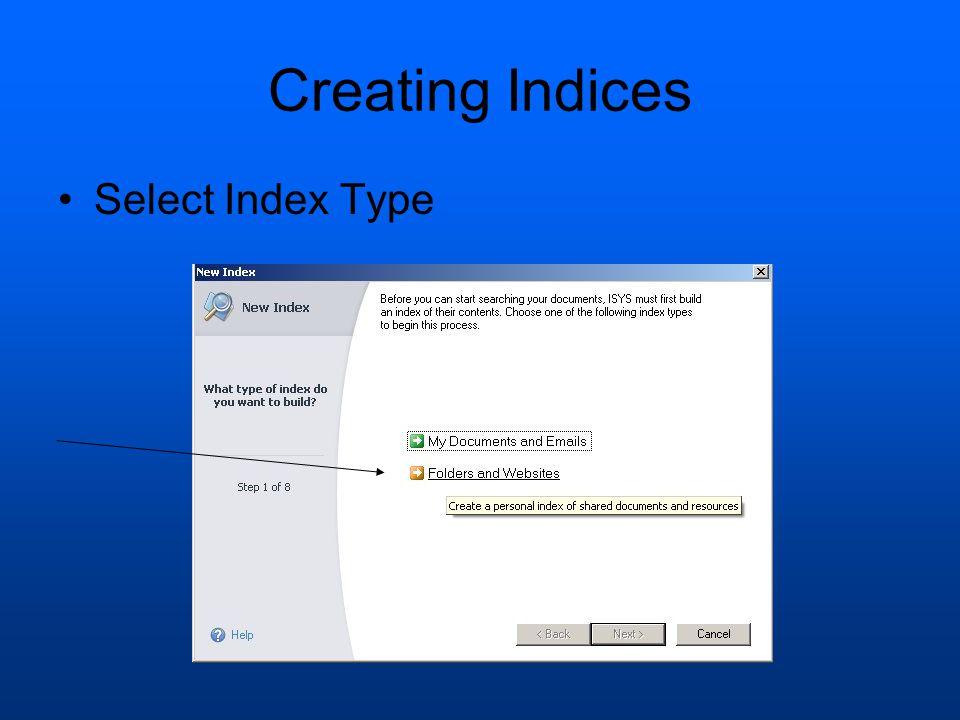Cancel the New Index wizard
The width and height of the screenshot is (960, 720).
713,634
